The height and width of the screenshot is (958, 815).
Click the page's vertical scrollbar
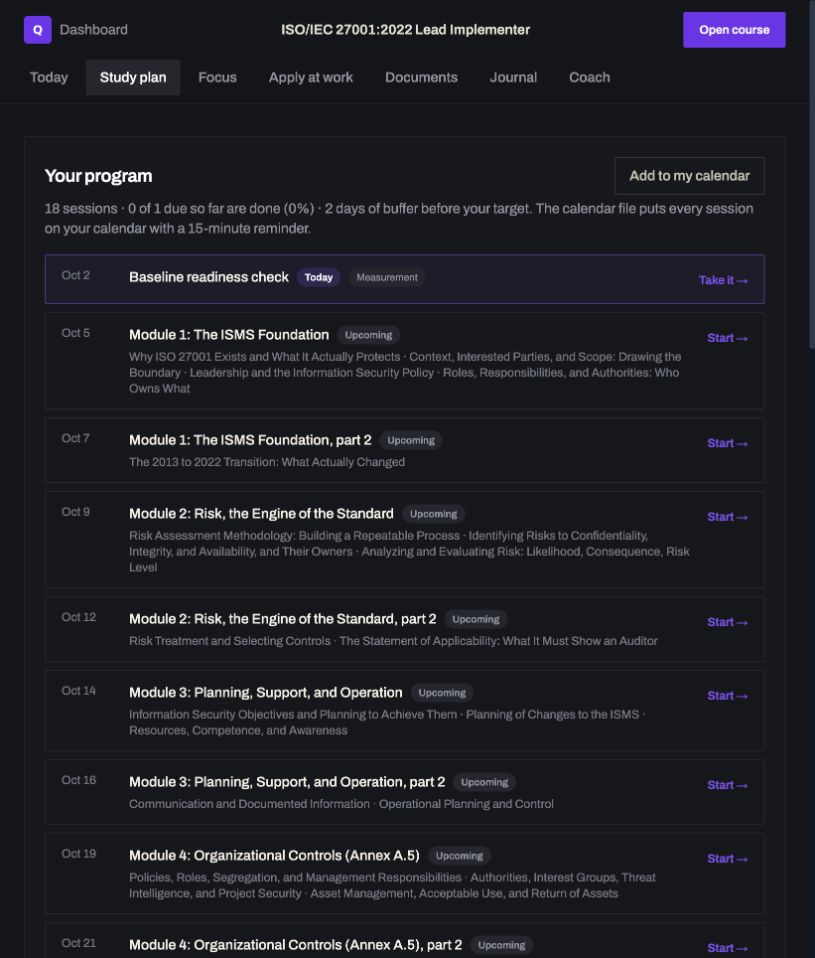pos(811,174)
